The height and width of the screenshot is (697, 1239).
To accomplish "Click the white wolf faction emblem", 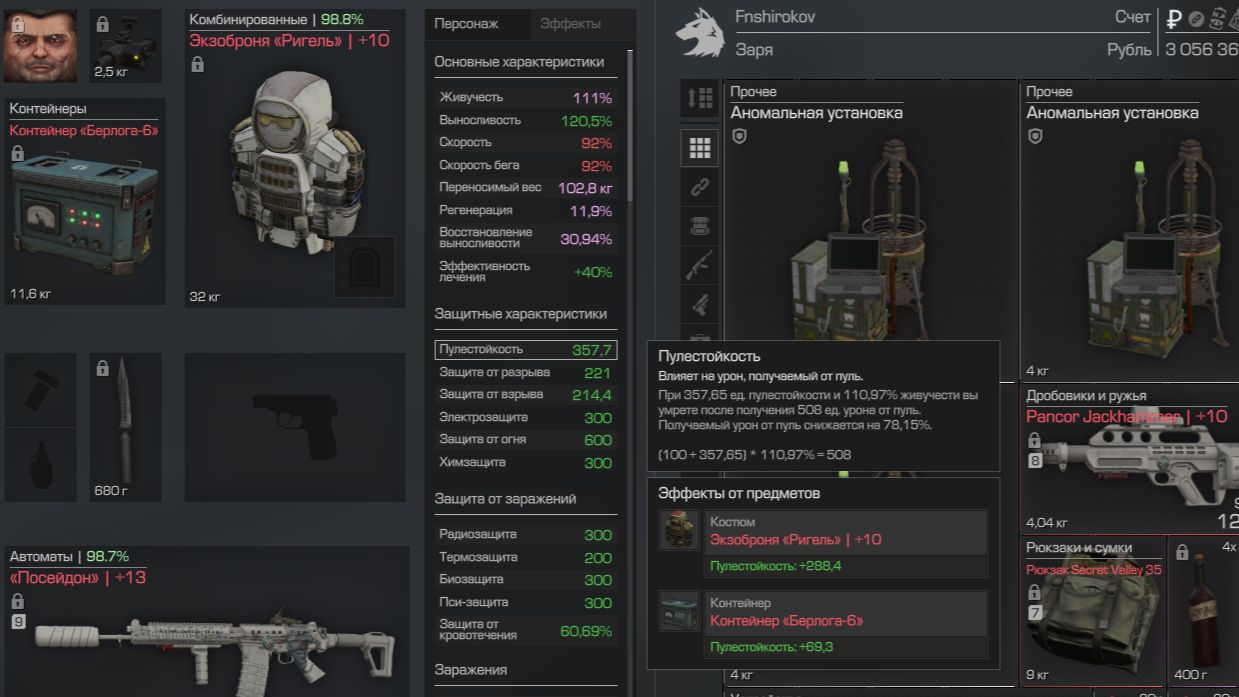I will point(700,33).
